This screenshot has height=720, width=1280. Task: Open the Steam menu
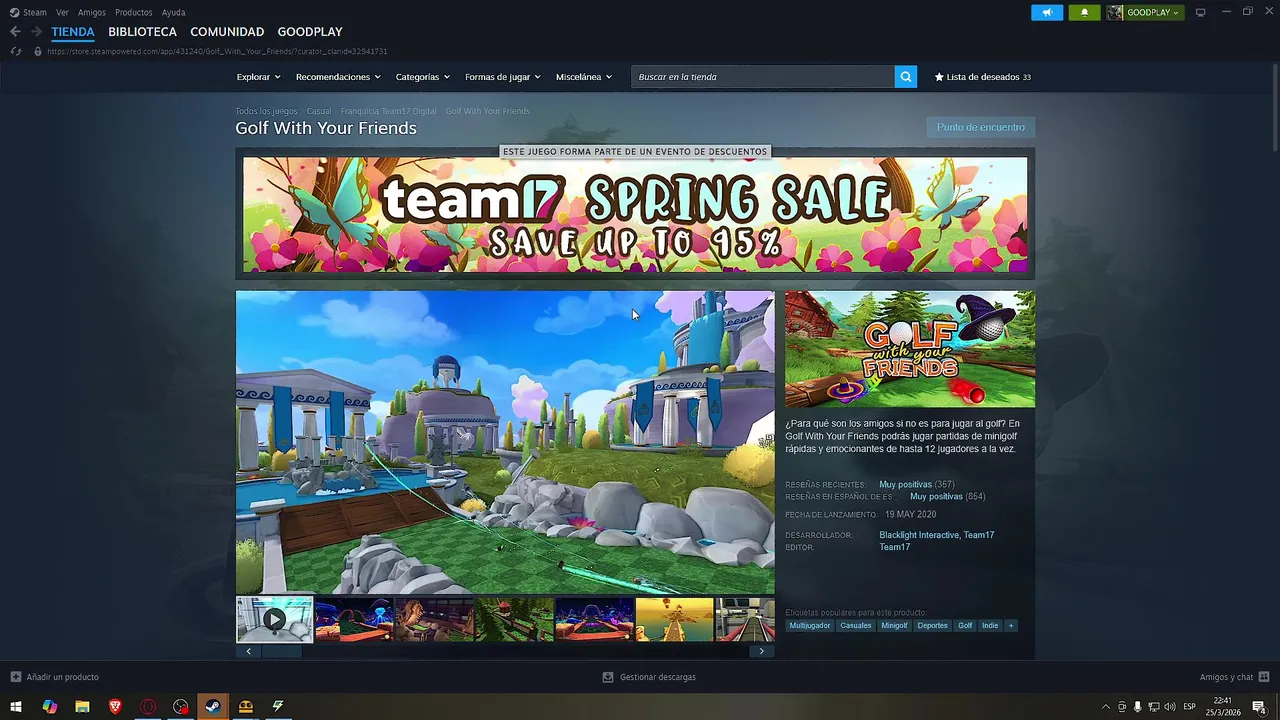35,13
